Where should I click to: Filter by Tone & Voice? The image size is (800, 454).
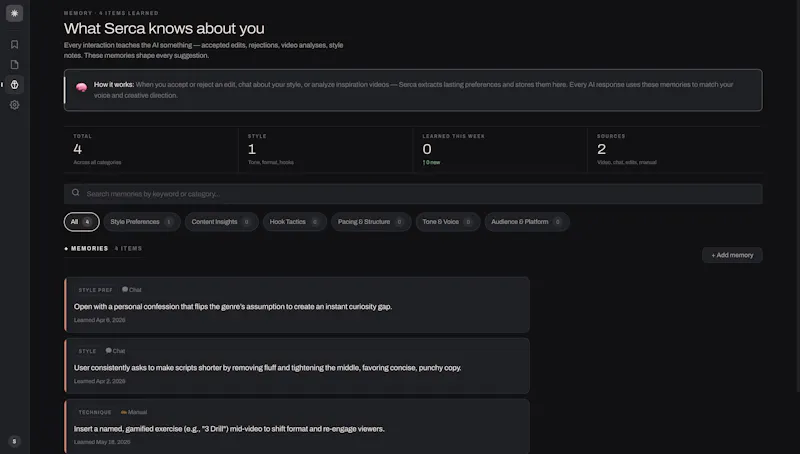(x=447, y=222)
